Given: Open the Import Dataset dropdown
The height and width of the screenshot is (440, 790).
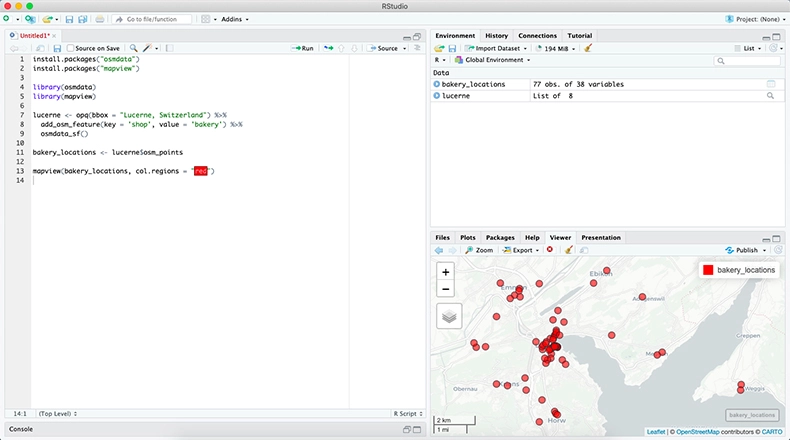Looking at the screenshot, I should click(x=495, y=48).
